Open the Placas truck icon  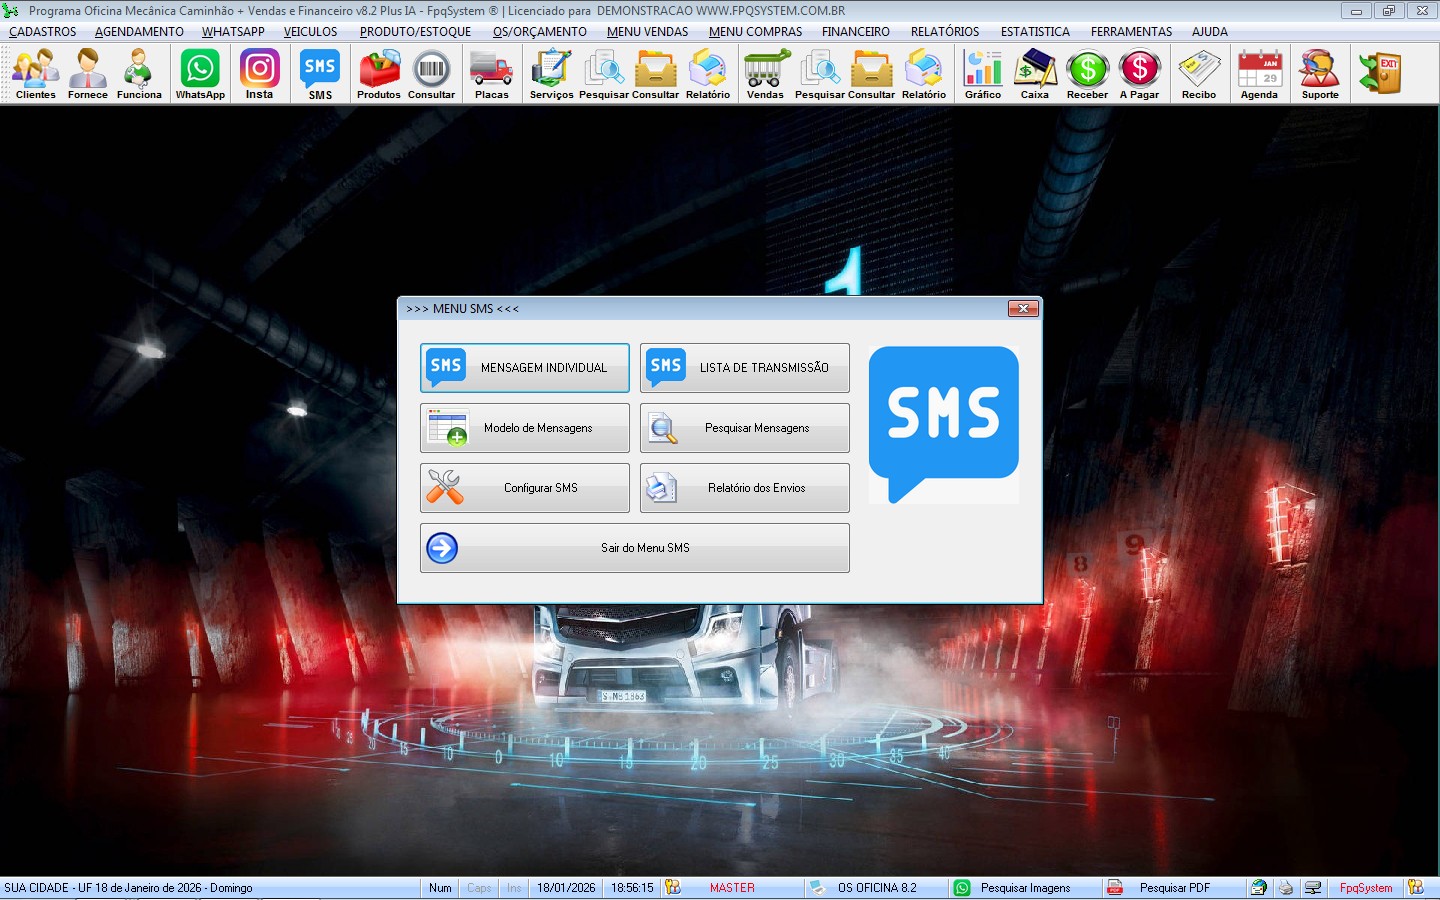click(x=491, y=75)
